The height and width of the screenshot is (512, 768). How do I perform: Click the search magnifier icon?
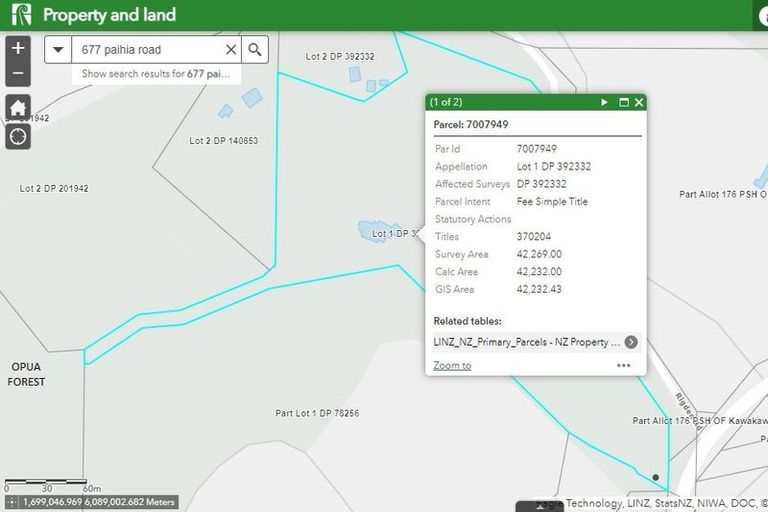256,49
